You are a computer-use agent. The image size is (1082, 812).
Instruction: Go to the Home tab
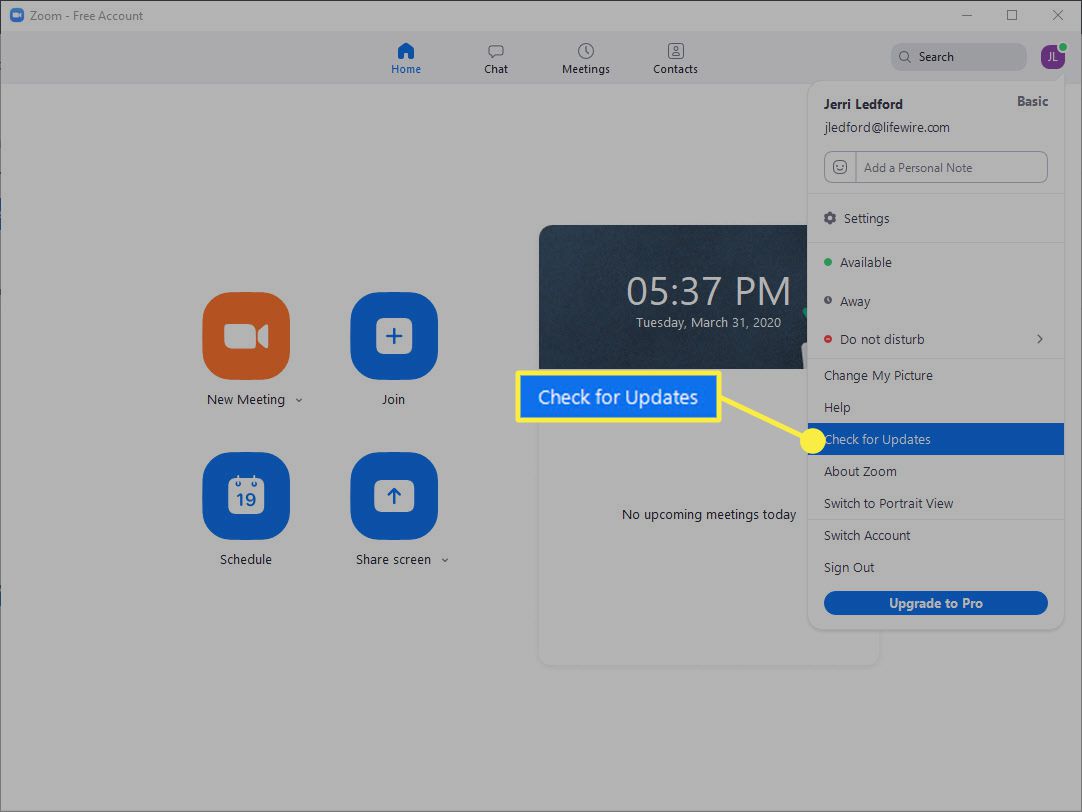(406, 59)
